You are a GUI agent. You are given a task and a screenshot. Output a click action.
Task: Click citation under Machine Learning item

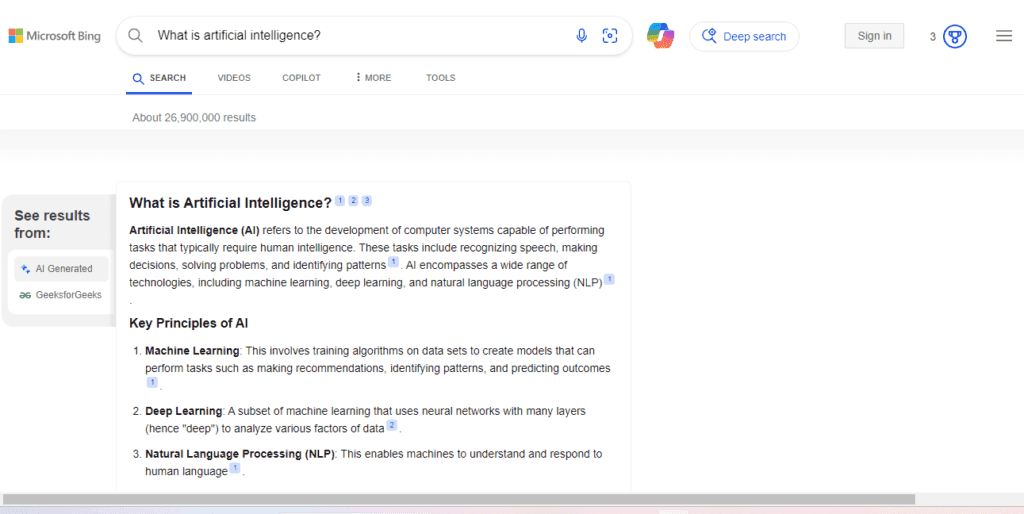(152, 383)
